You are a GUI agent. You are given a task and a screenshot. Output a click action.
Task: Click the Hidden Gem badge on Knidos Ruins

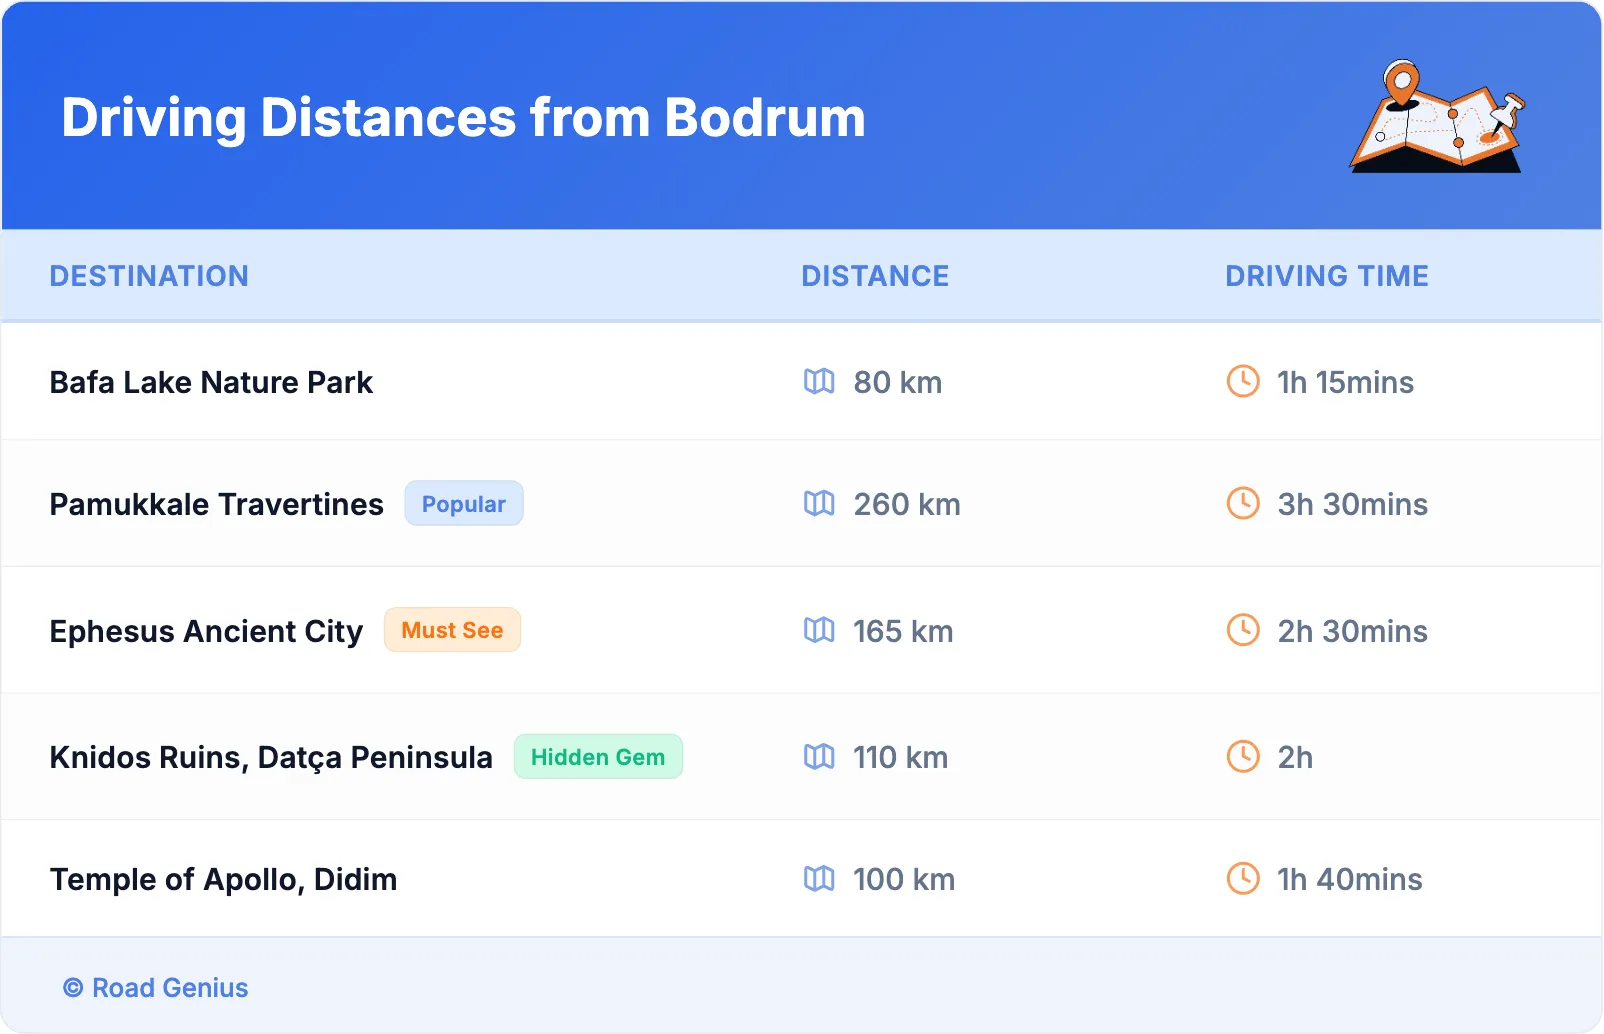point(598,757)
